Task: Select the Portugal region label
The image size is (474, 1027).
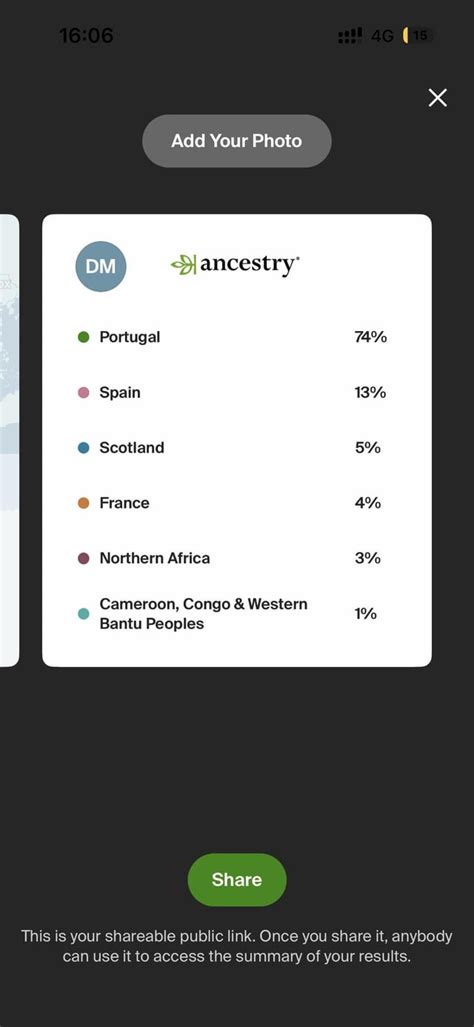Action: click(130, 337)
